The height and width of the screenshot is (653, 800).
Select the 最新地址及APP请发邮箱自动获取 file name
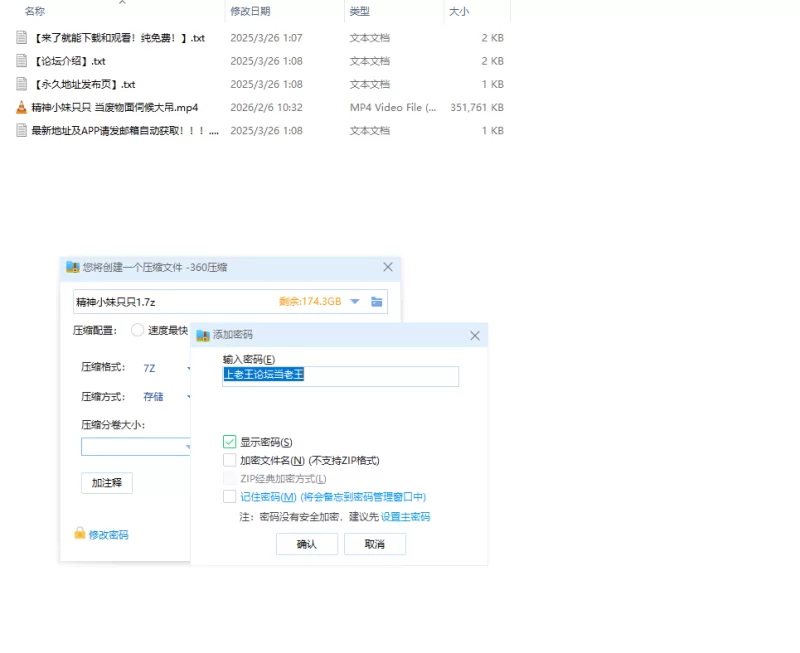tap(125, 131)
